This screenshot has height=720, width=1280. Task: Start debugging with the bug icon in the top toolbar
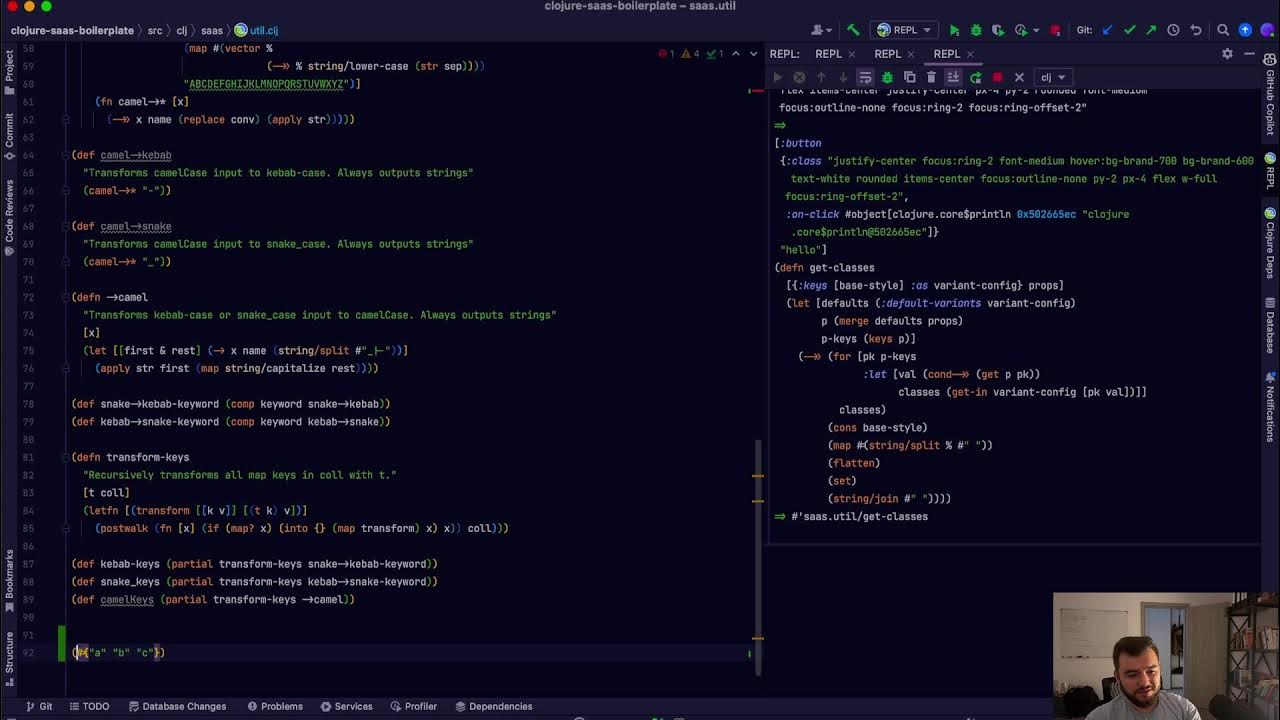976,30
